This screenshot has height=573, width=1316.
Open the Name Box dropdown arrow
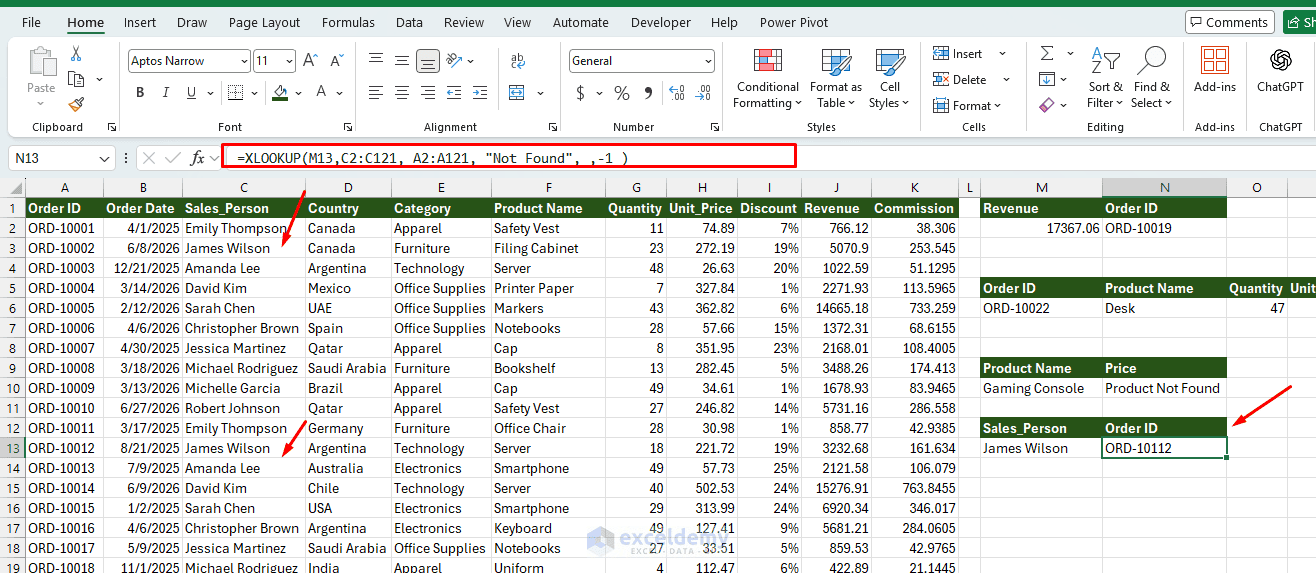click(105, 158)
